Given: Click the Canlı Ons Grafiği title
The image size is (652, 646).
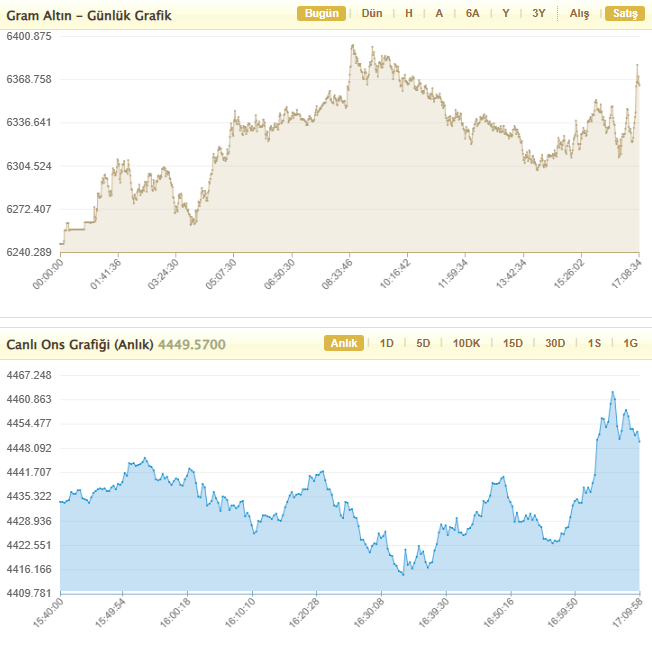Looking at the screenshot, I should tap(80, 345).
